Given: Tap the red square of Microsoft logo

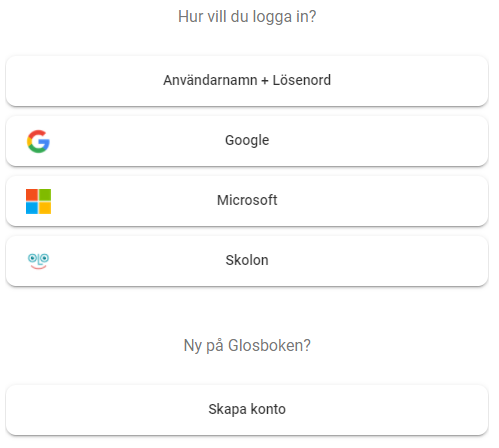Looking at the screenshot, I should 32,195.
